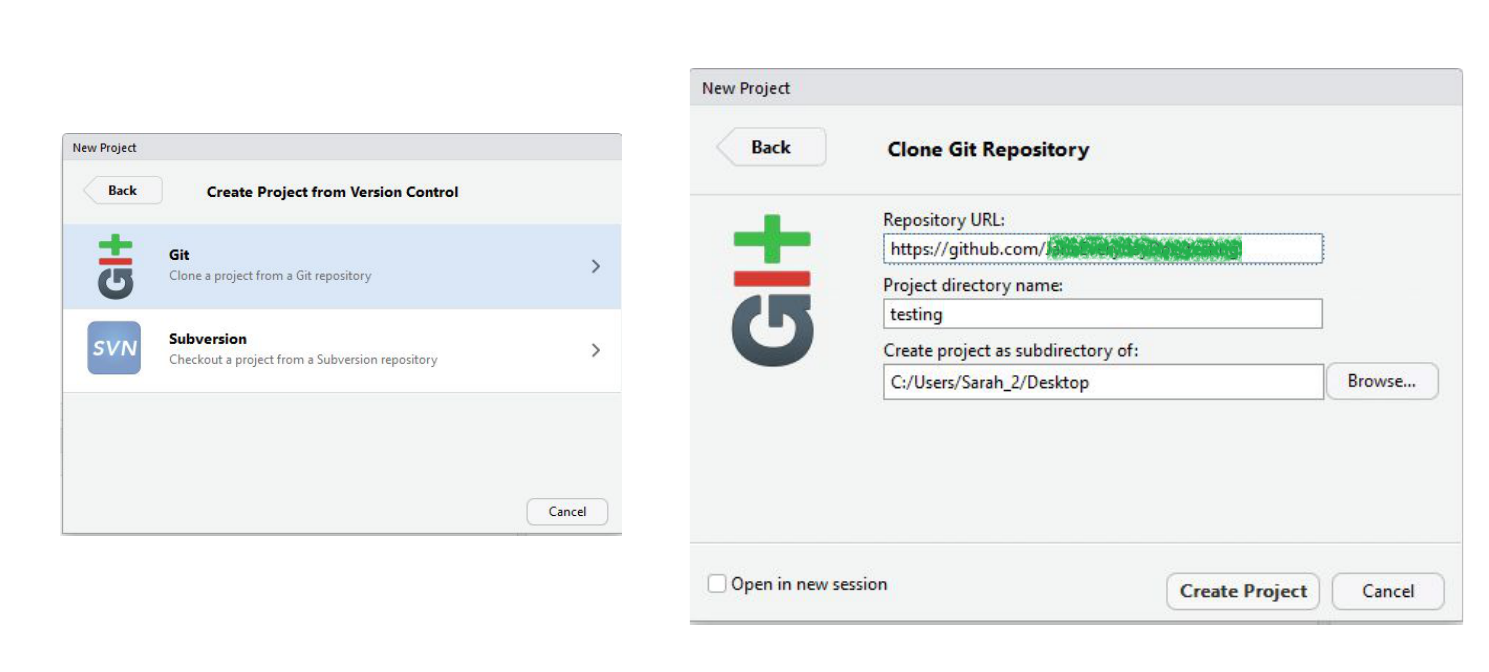Select 'Clone a project from a Git repository'
Image resolution: width=1489 pixels, height=672 pixels.
coord(270,276)
